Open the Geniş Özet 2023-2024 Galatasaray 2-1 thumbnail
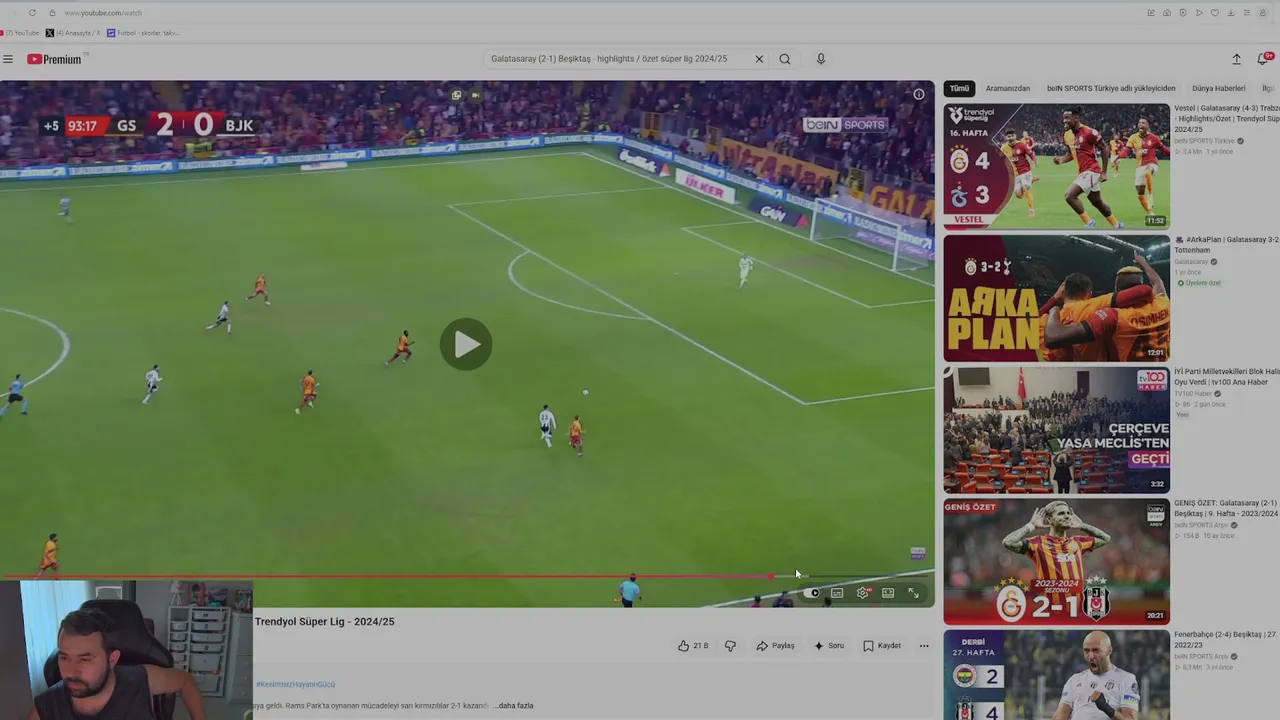The height and width of the screenshot is (720, 1280). [1057, 562]
